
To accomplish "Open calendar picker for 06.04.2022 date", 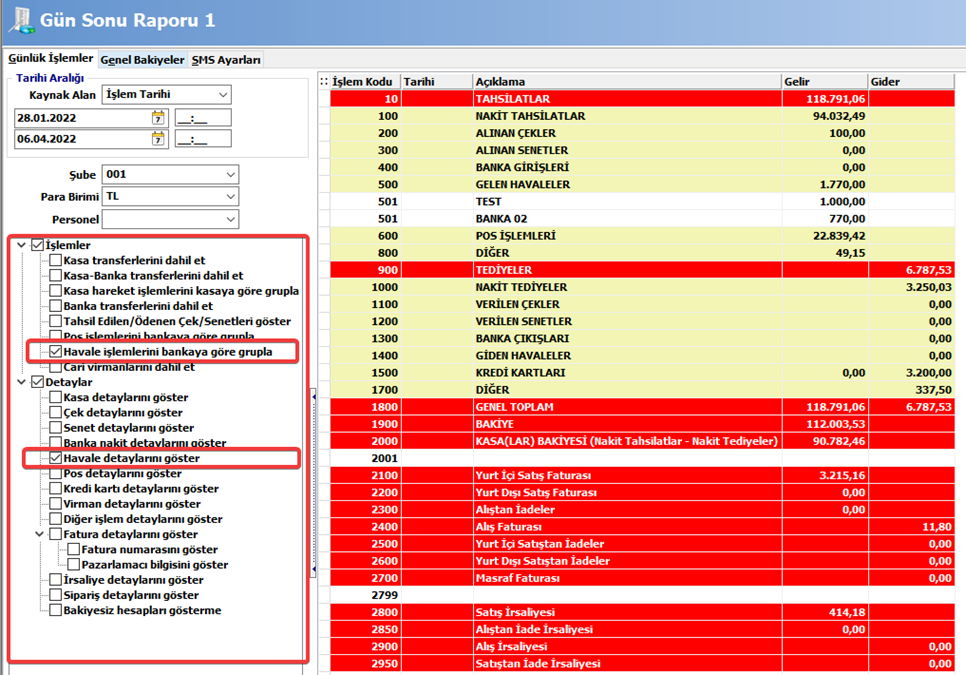I will (158, 139).
